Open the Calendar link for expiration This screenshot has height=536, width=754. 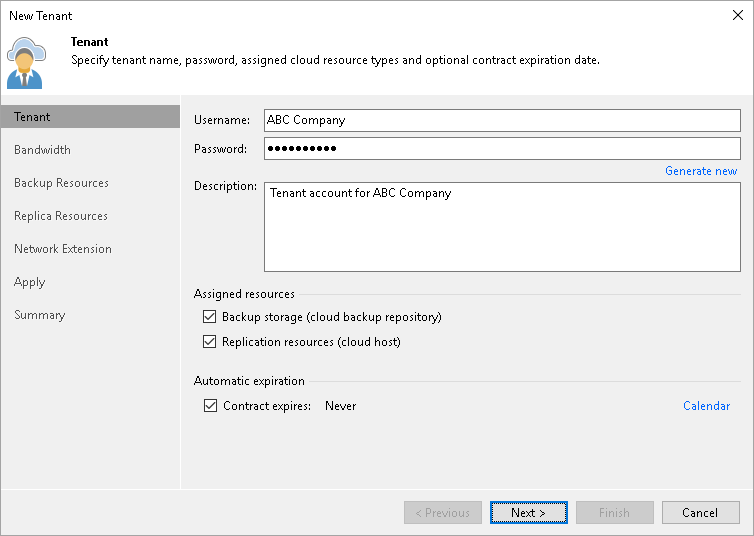point(706,406)
